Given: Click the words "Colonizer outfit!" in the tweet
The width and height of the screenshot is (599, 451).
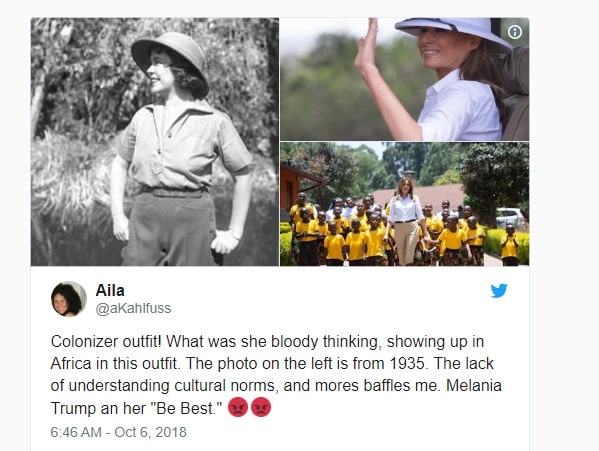Looking at the screenshot, I should point(106,341).
